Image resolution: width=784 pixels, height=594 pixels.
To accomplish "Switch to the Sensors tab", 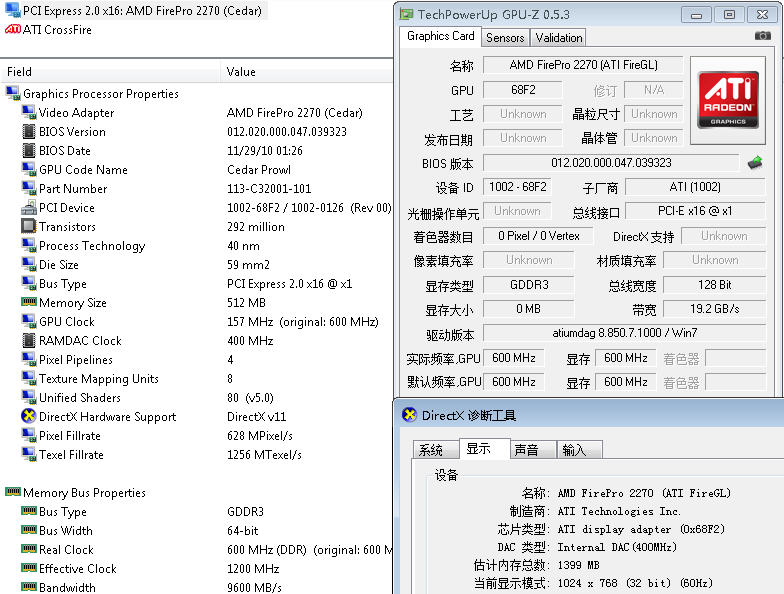I will [505, 38].
